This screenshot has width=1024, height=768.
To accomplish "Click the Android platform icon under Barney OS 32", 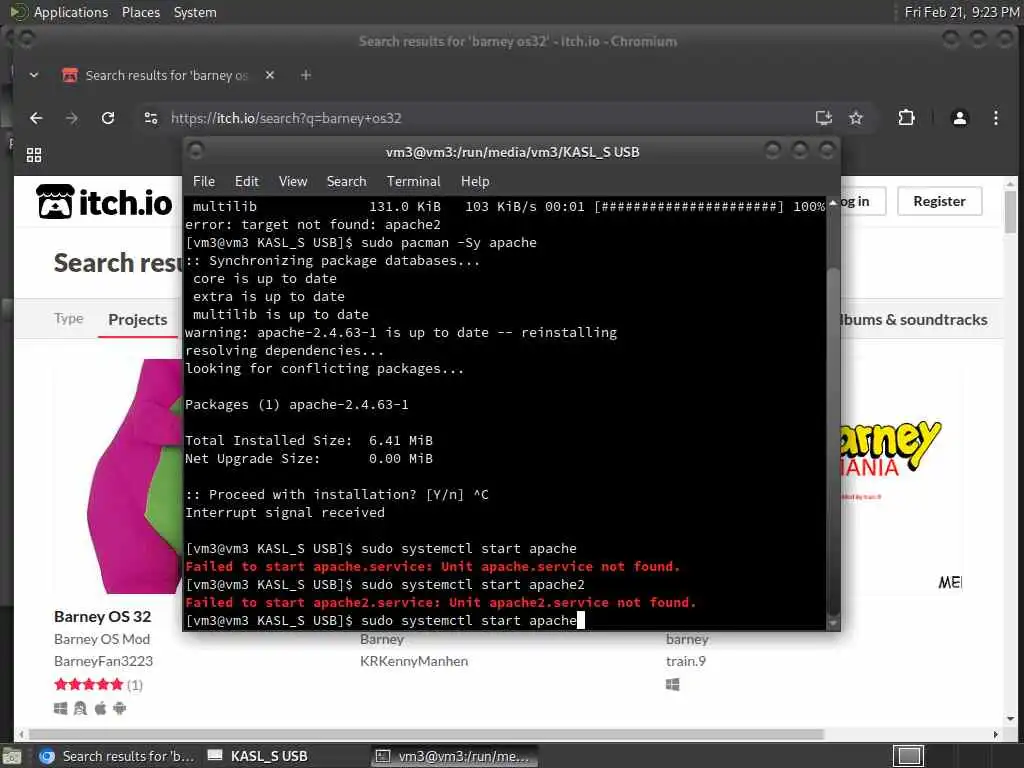I will click(x=120, y=708).
